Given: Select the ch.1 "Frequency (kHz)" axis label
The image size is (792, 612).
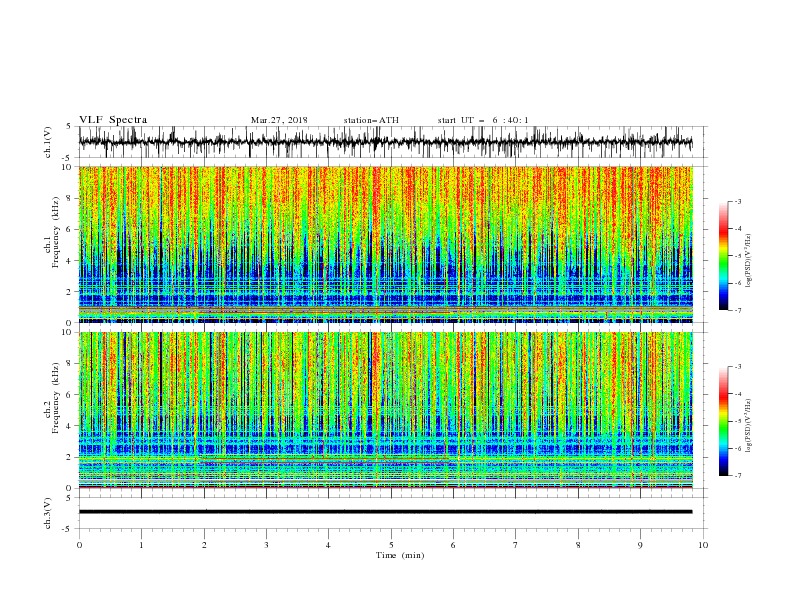Looking at the screenshot, I should (x=55, y=230).
